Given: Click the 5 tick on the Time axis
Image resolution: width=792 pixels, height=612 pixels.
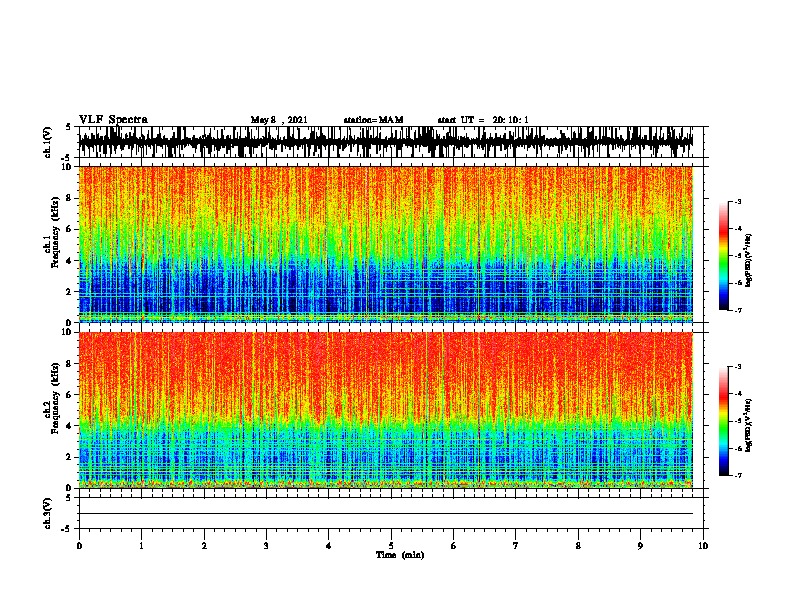Looking at the screenshot, I should (391, 546).
